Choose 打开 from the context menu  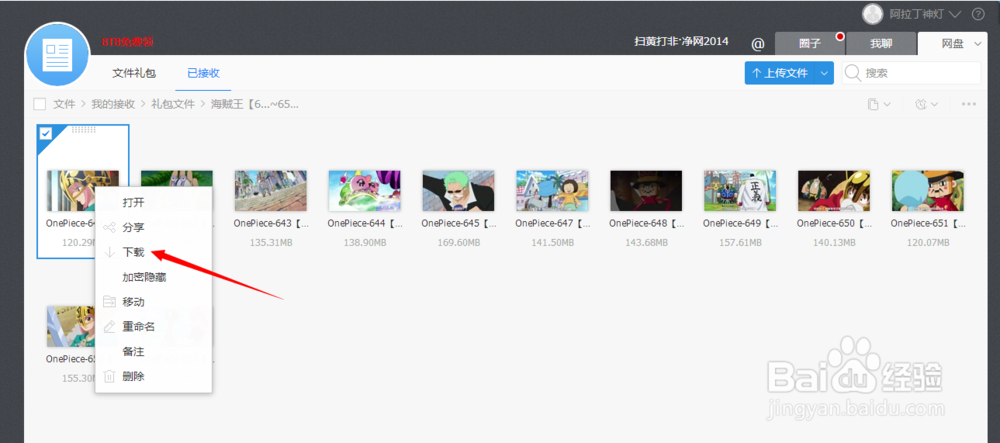(x=133, y=203)
